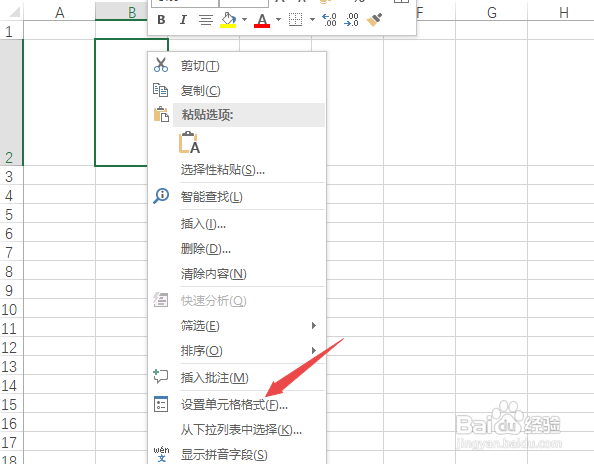Click decrease decimal icon
This screenshot has width=594, height=464.
click(351, 19)
